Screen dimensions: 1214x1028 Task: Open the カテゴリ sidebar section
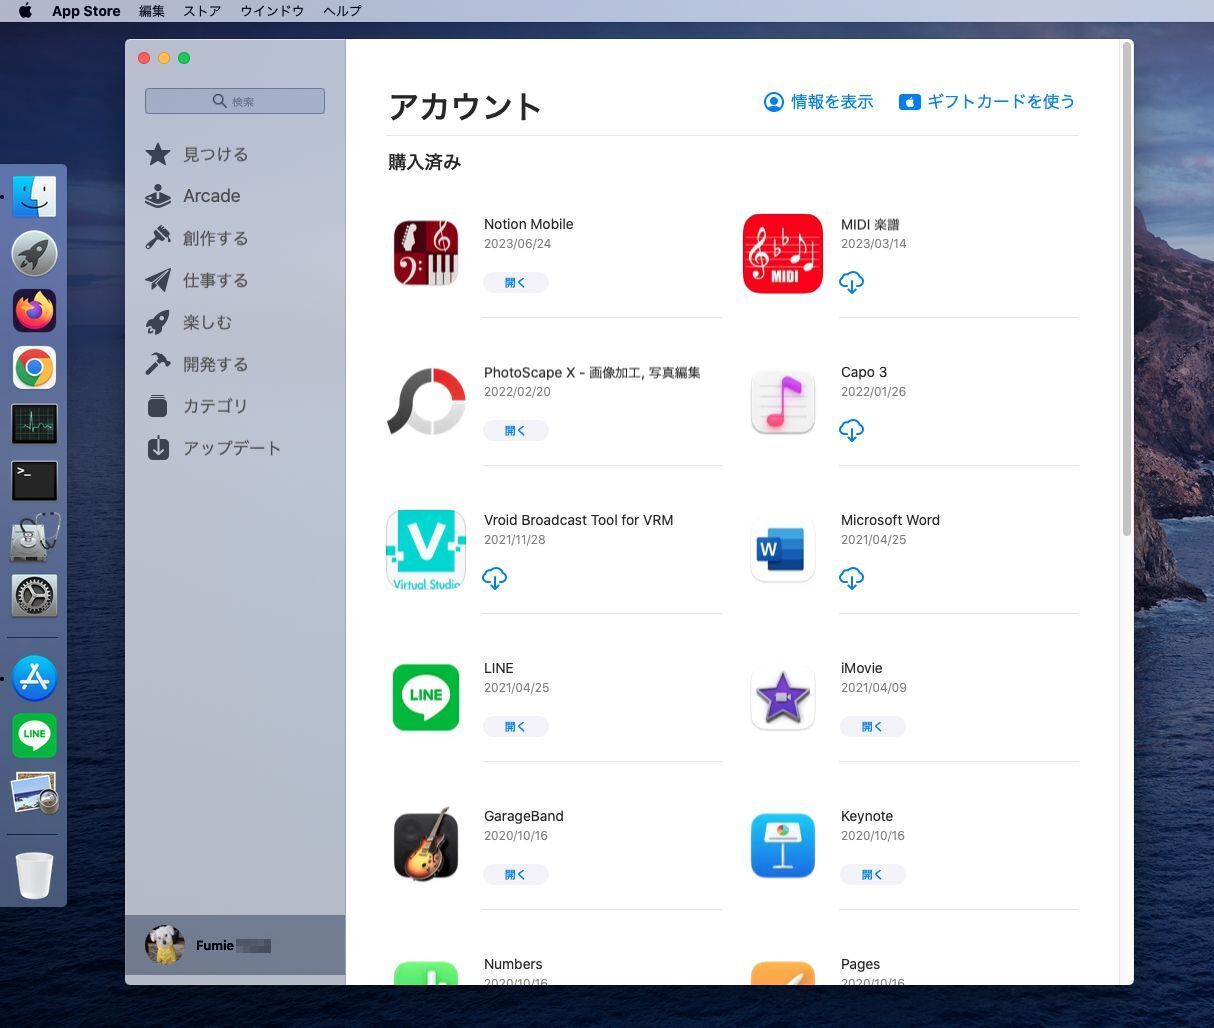215,406
